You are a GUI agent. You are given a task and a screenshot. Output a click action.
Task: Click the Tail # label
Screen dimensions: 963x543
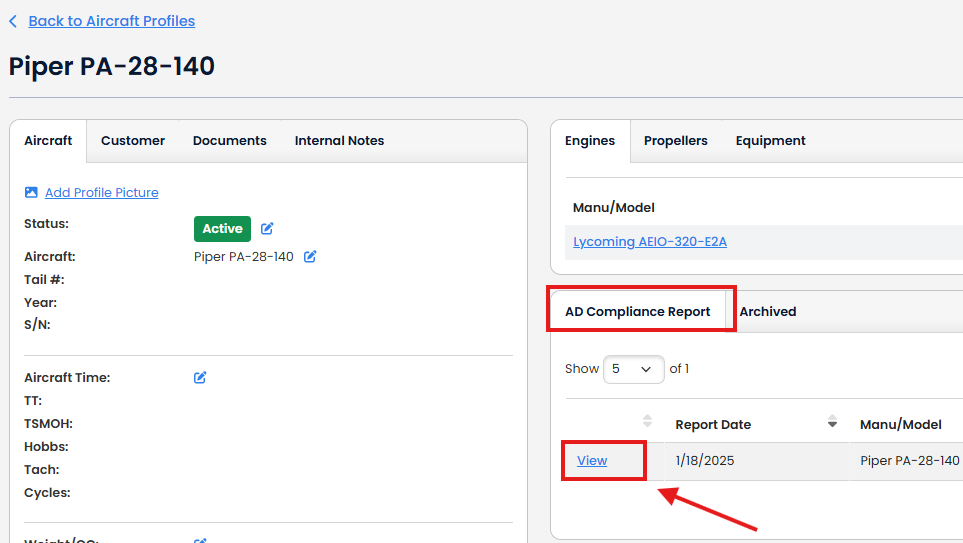[x=44, y=279]
